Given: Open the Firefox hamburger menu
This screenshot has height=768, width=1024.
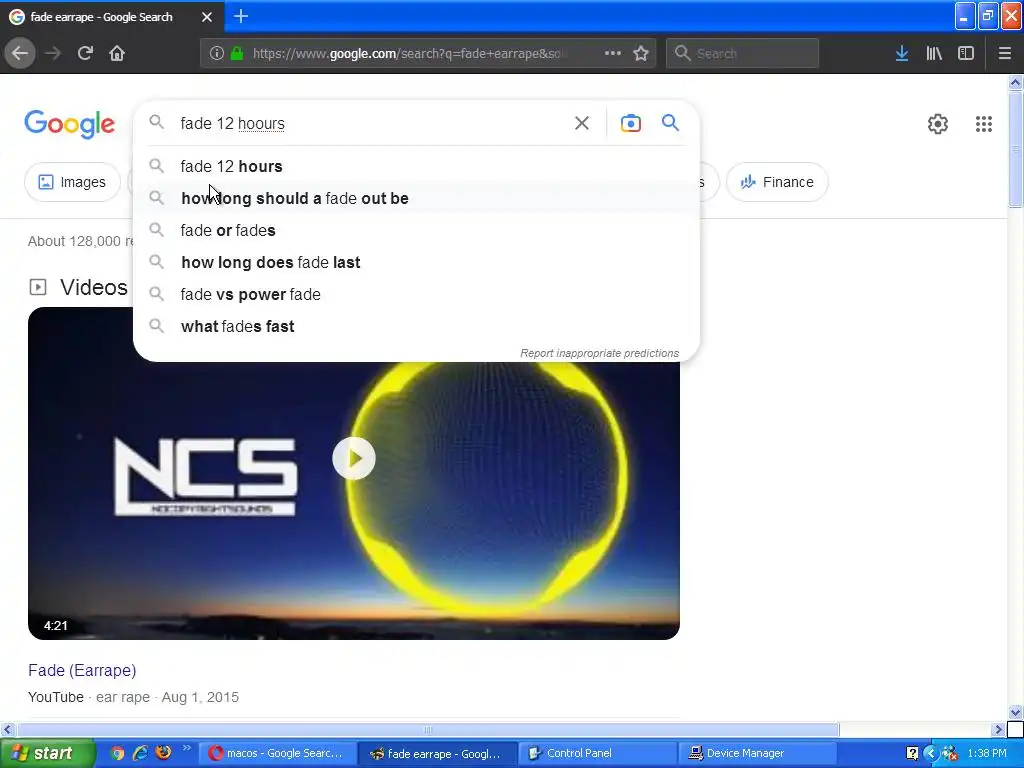Looking at the screenshot, I should click(1004, 54).
